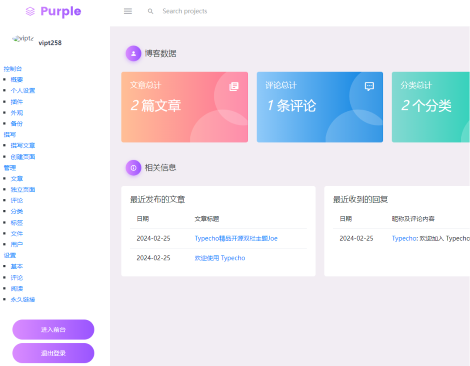
Task: Open the 设置 menu heading
Action: pos(10,255)
